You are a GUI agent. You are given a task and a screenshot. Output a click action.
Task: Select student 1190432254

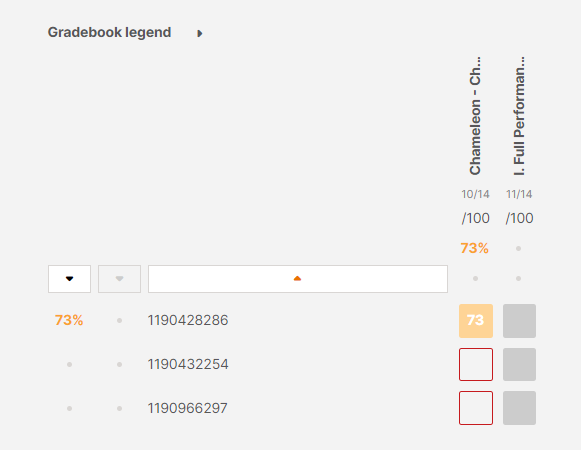coord(188,364)
